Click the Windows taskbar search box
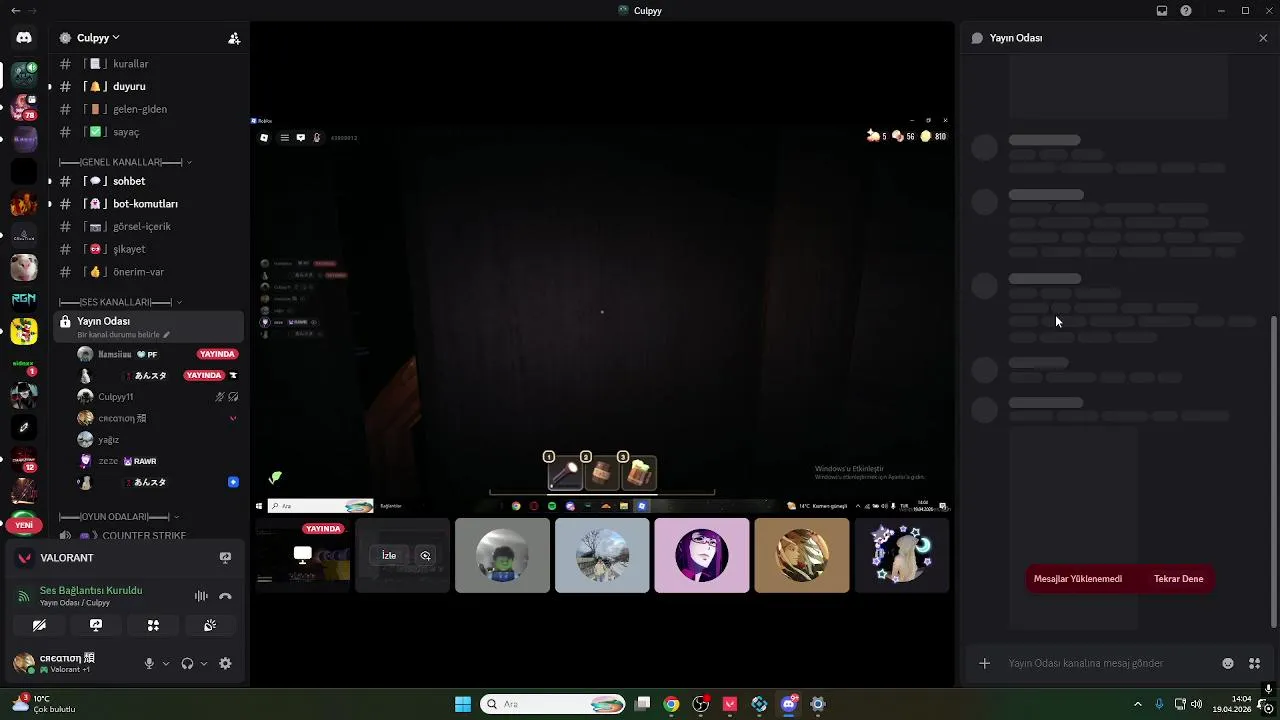 [554, 704]
